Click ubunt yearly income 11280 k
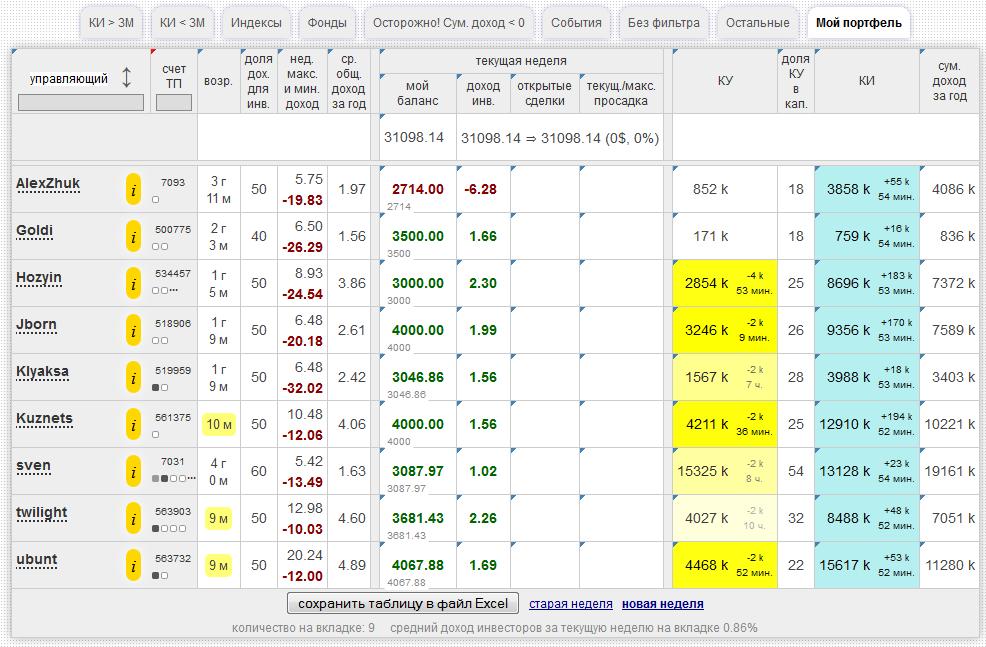 [x=950, y=565]
